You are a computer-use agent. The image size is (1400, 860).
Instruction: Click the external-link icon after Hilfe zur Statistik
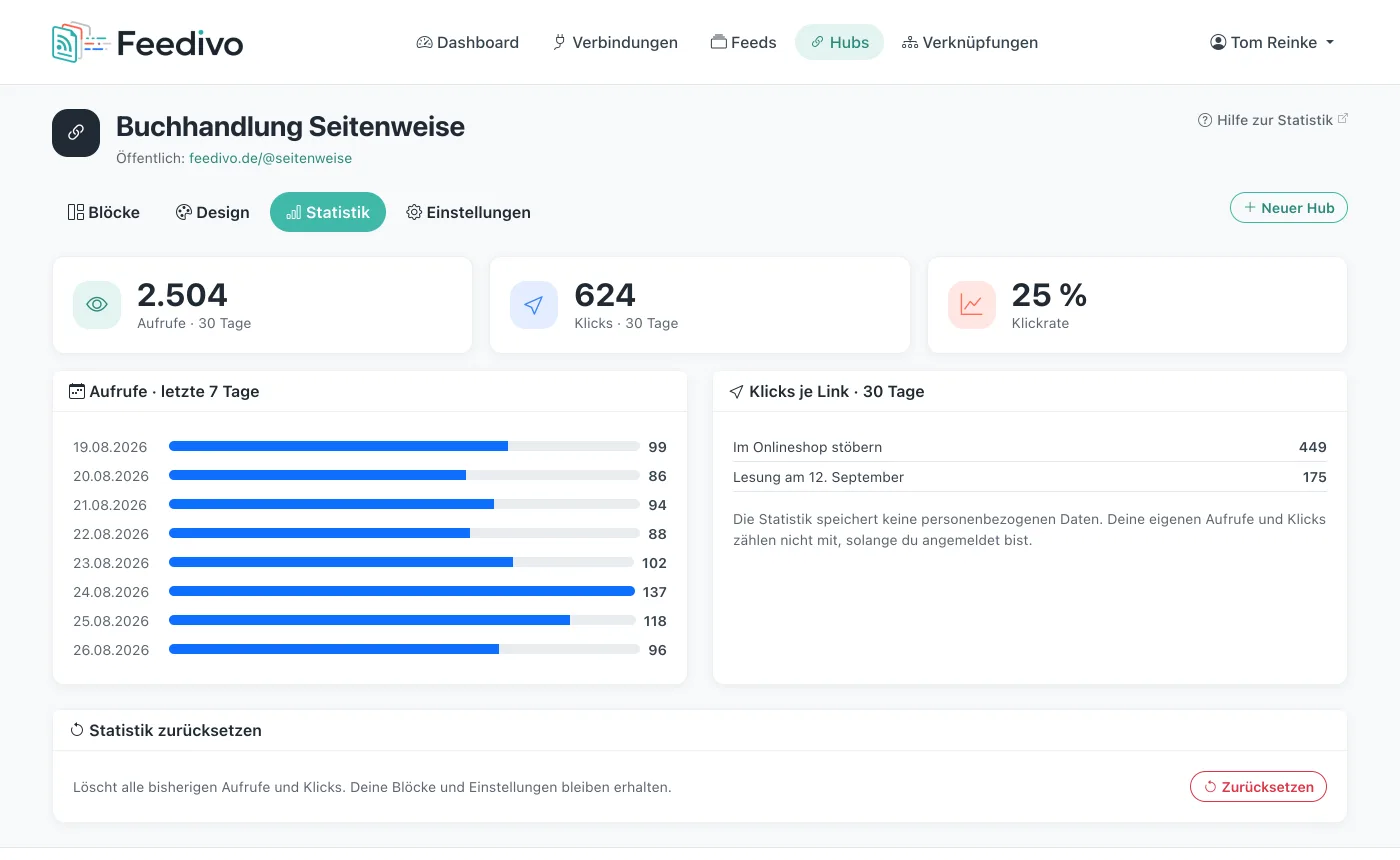1343,119
